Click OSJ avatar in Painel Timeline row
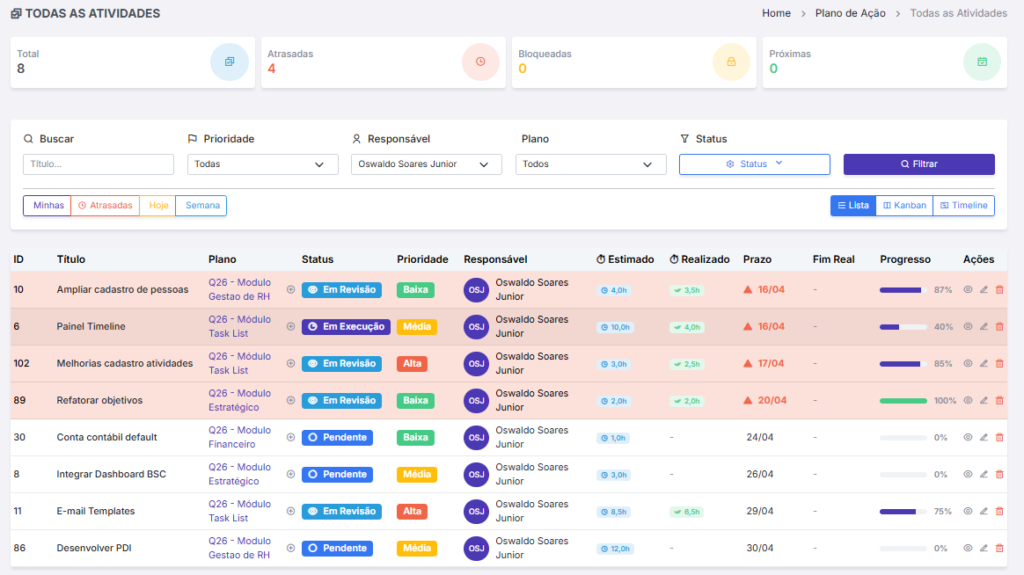 (x=476, y=327)
